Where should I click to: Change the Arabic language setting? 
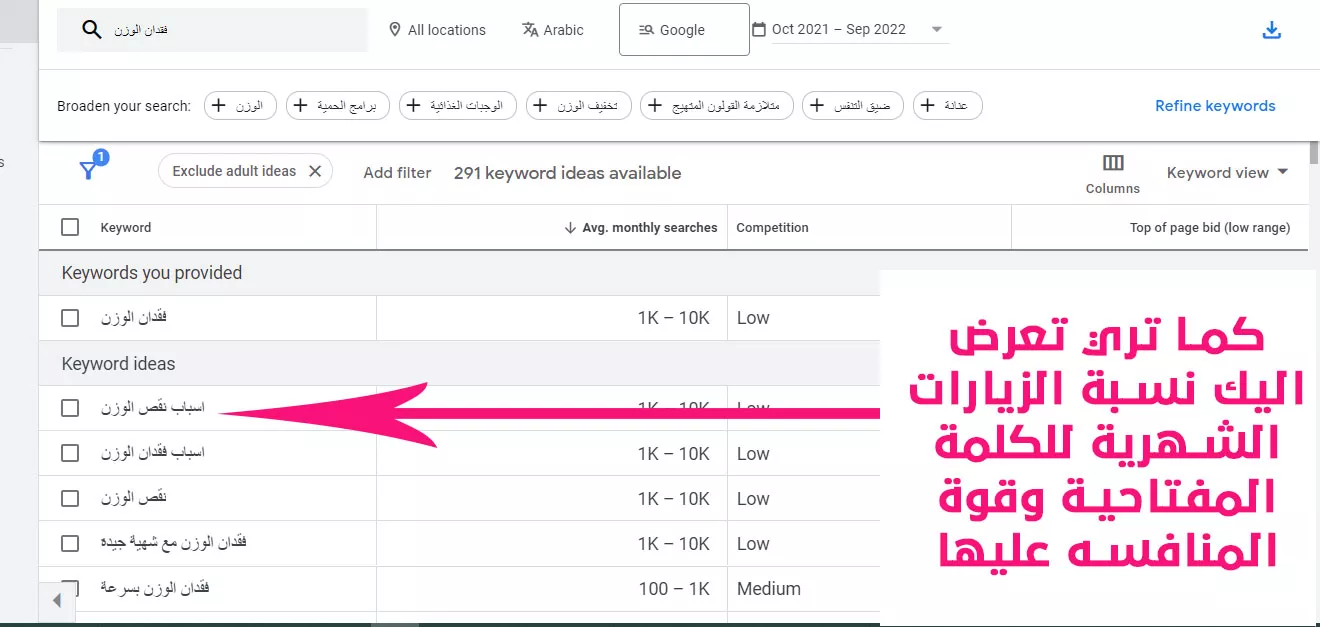[552, 30]
